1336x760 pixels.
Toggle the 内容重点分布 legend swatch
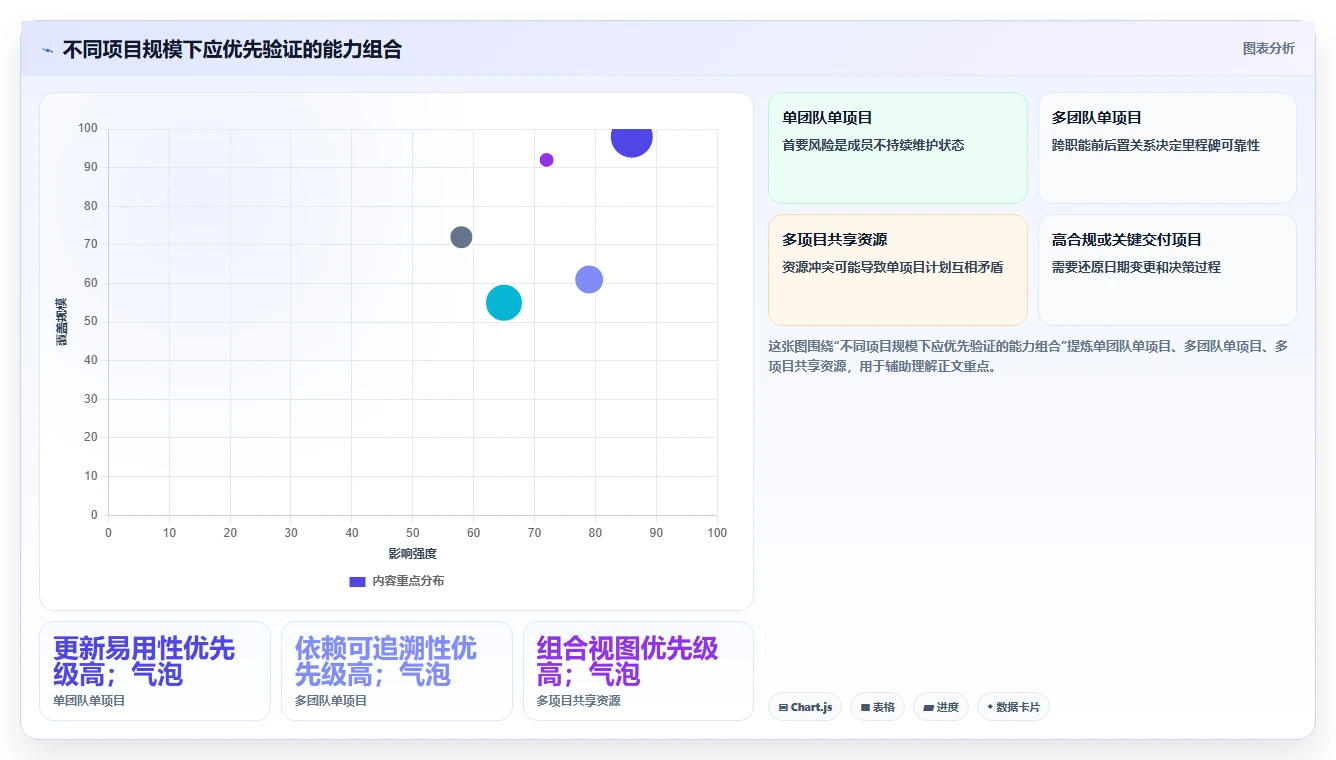357,581
